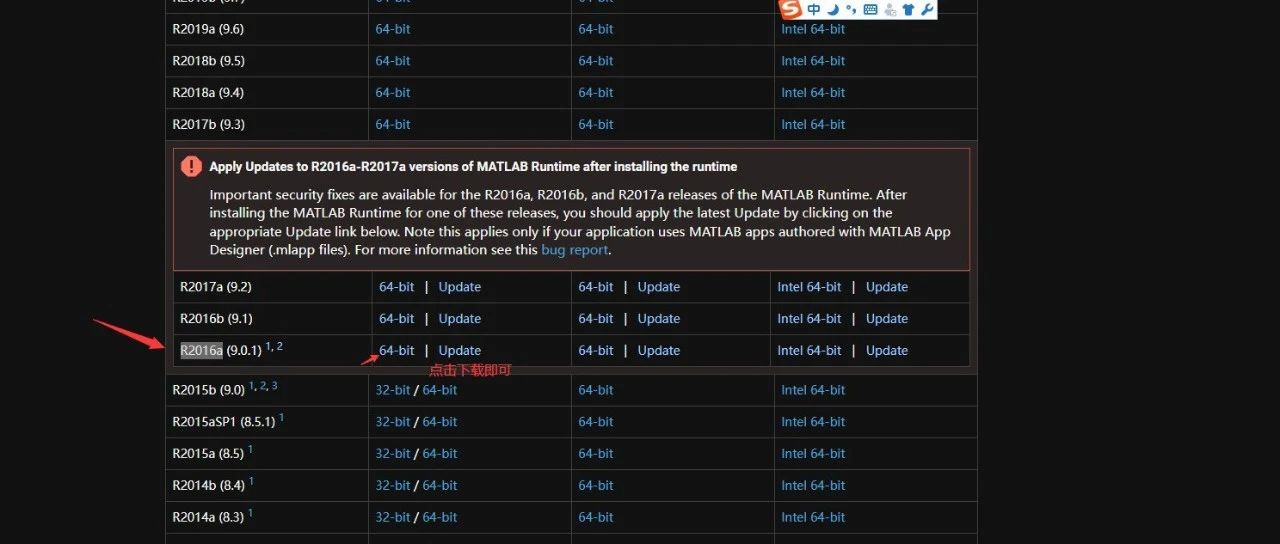Click the first 64-bit link in R2017a row
Screen dimensions: 1280x544
pos(396,286)
